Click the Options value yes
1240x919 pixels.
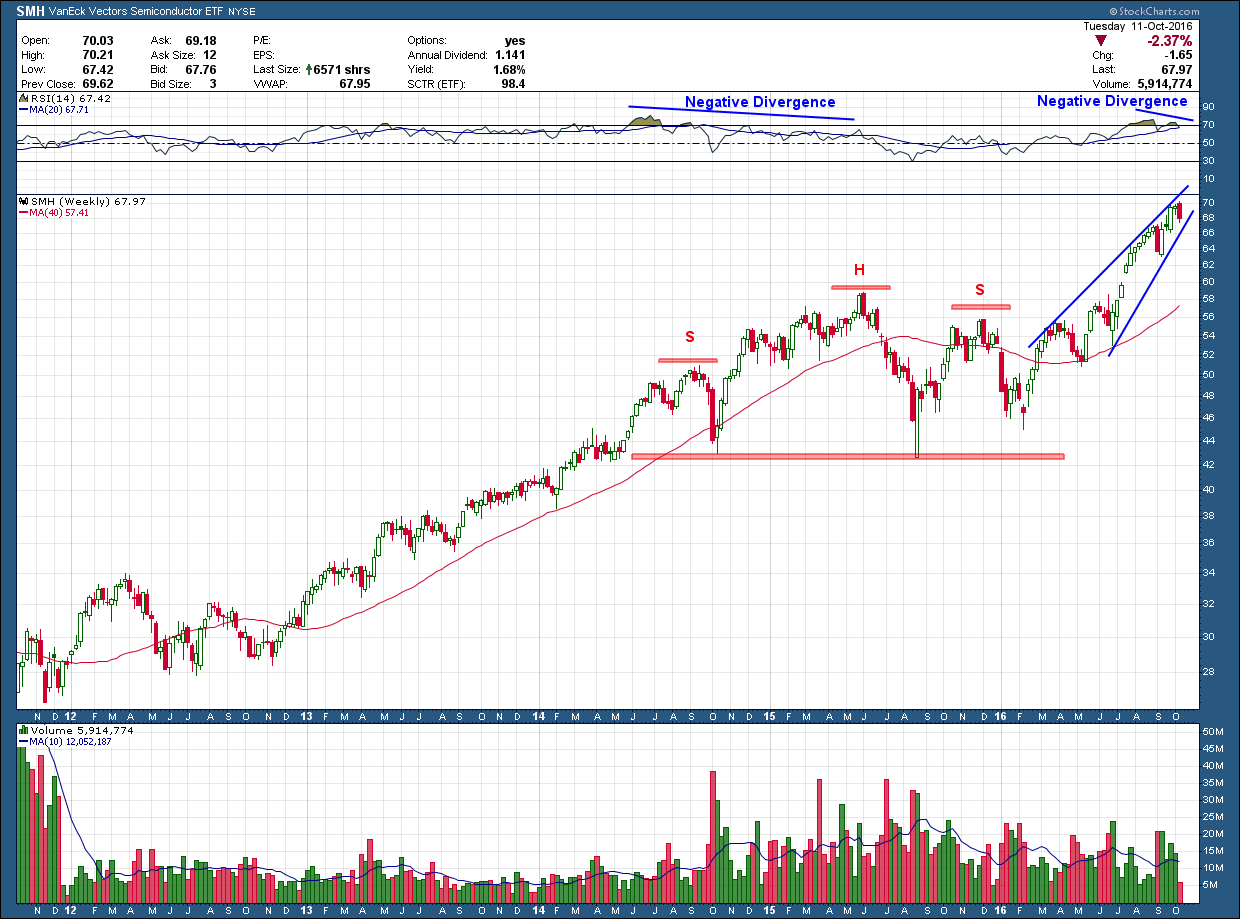point(515,41)
